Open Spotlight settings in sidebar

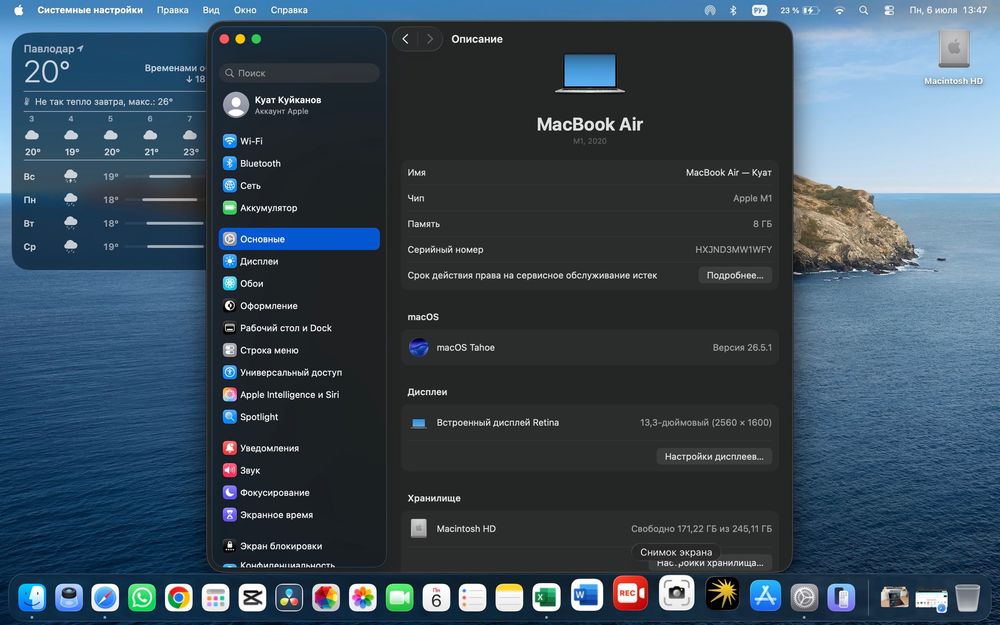299,417
